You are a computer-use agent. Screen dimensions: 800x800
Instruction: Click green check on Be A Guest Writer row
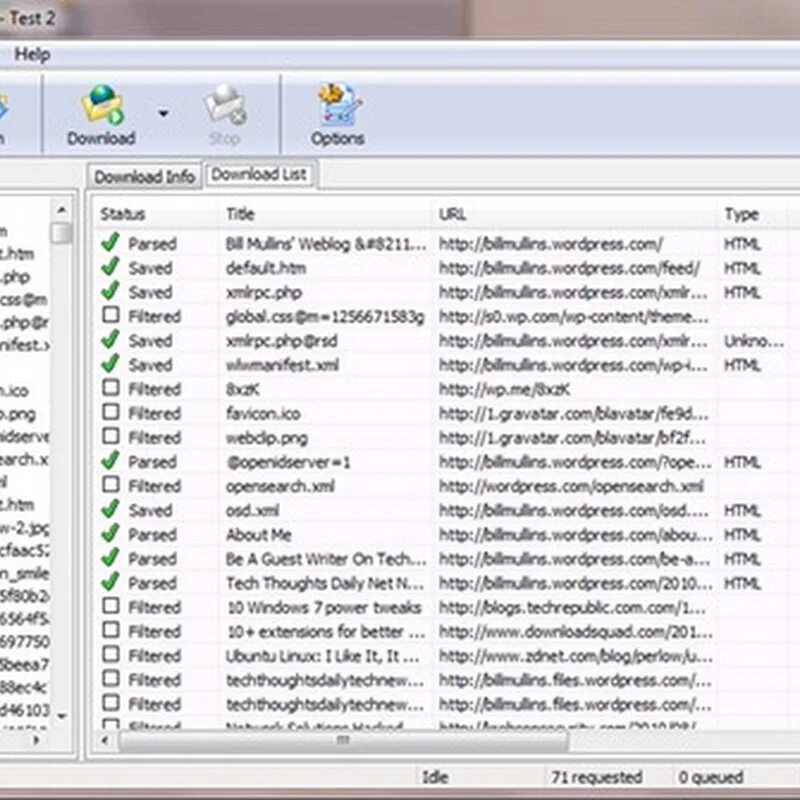[x=110, y=558]
